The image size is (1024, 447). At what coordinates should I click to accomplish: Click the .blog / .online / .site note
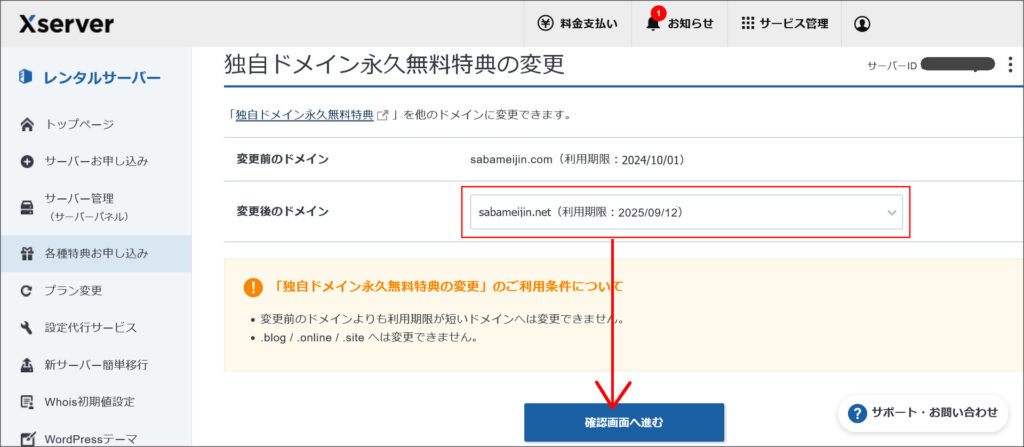(369, 339)
